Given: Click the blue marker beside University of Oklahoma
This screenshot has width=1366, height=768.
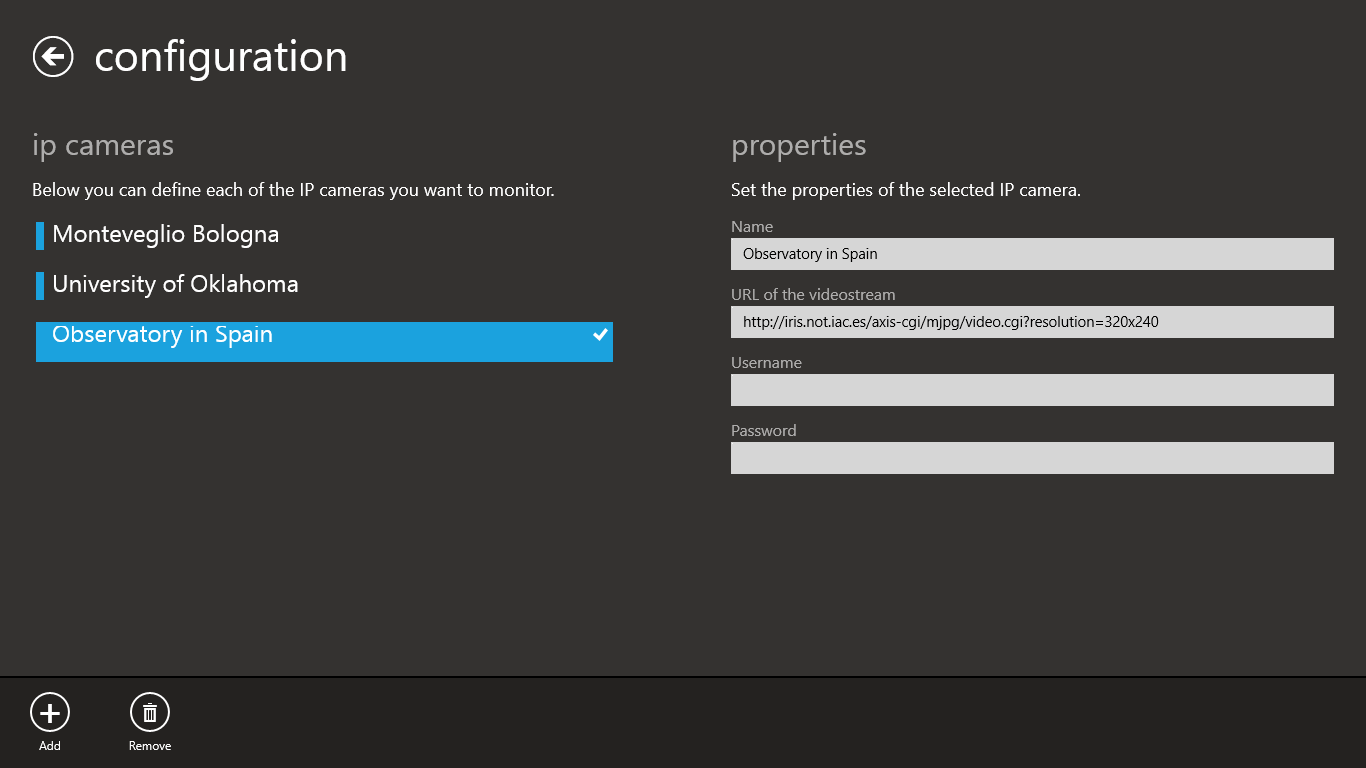Looking at the screenshot, I should pos(39,284).
